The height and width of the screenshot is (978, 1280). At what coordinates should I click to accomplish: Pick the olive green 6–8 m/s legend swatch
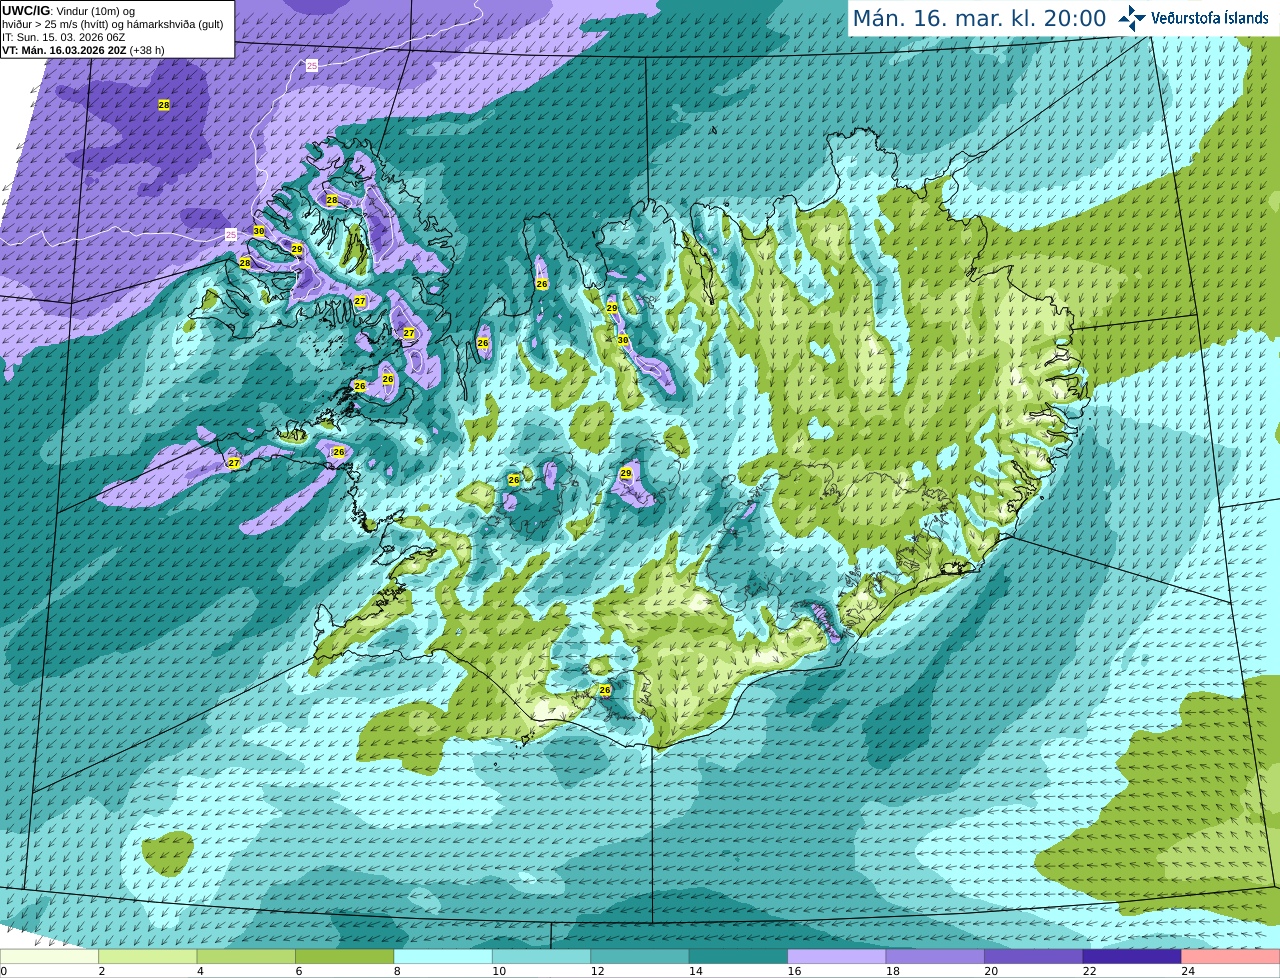[344, 957]
